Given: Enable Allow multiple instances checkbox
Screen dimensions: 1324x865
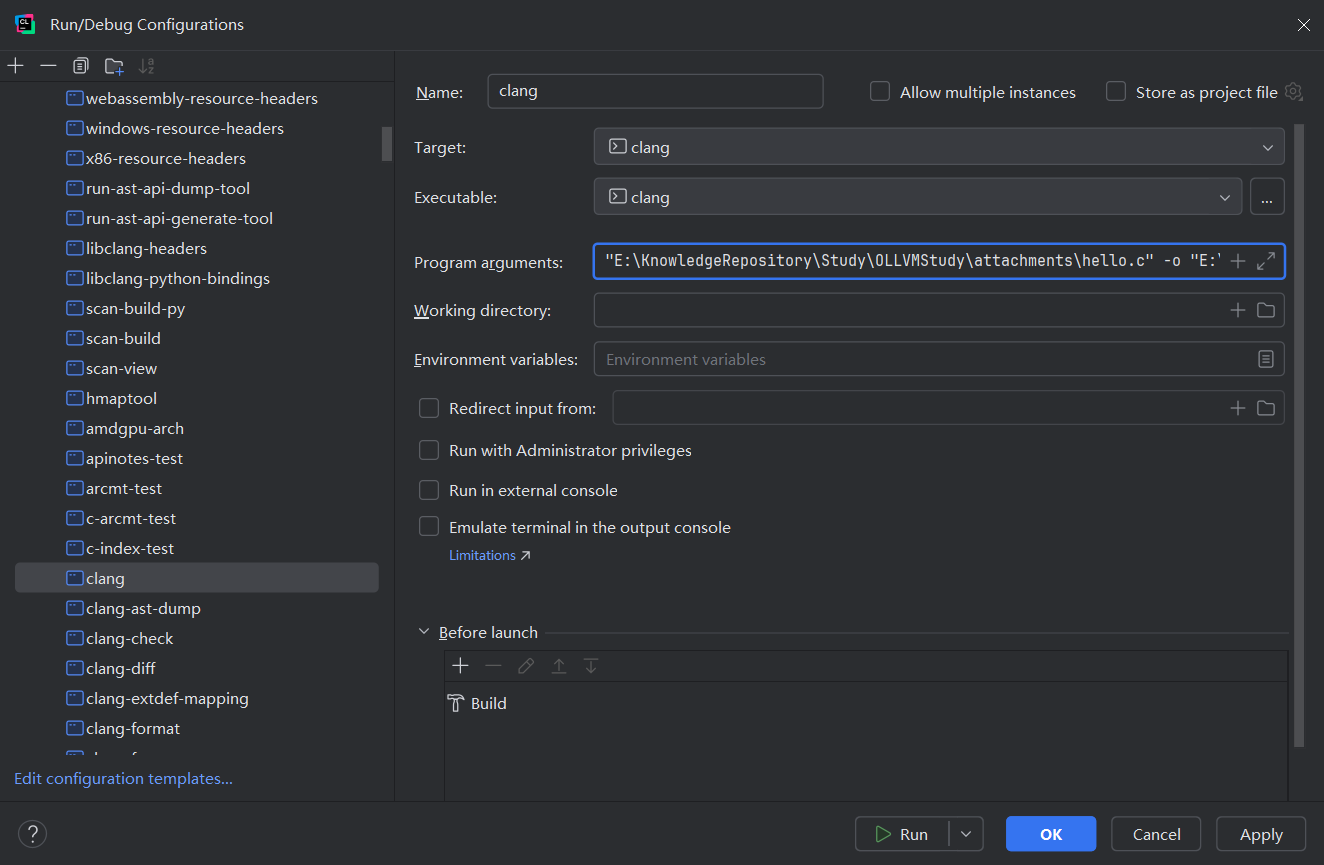Looking at the screenshot, I should click(880, 92).
